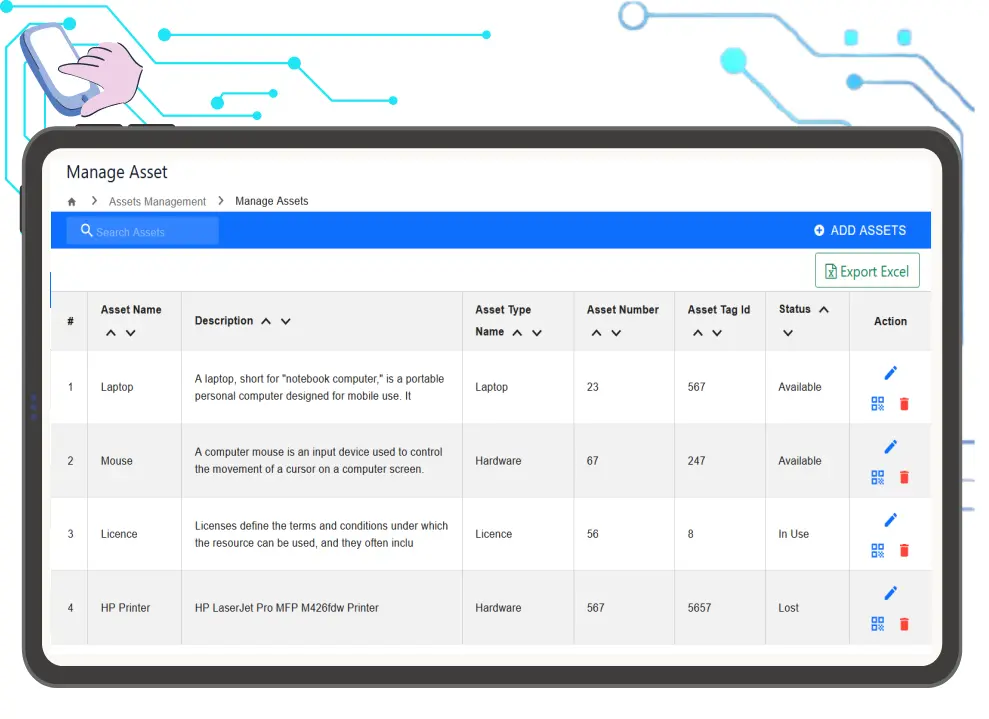Screen dimensions: 989x719
Task: Click asset number 23
Action: (x=592, y=387)
